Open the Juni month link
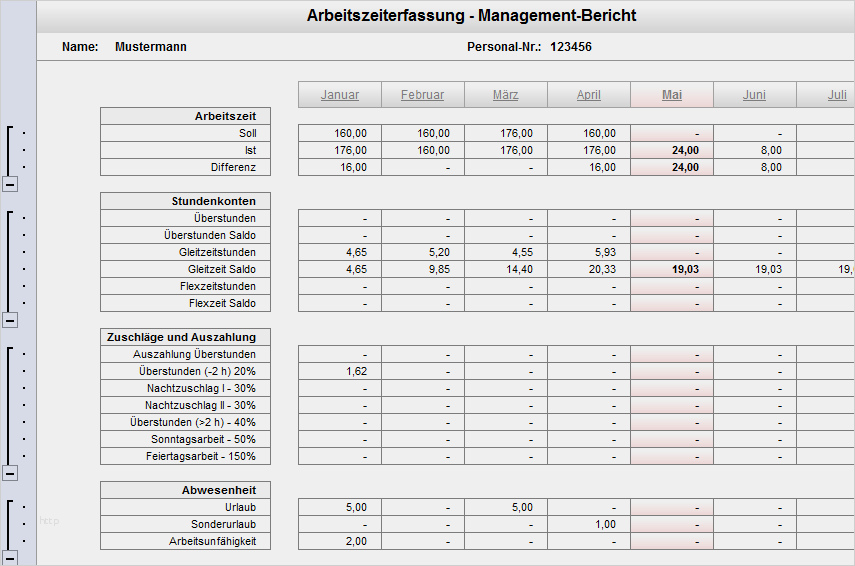This screenshot has height=566, width=855. coord(754,95)
